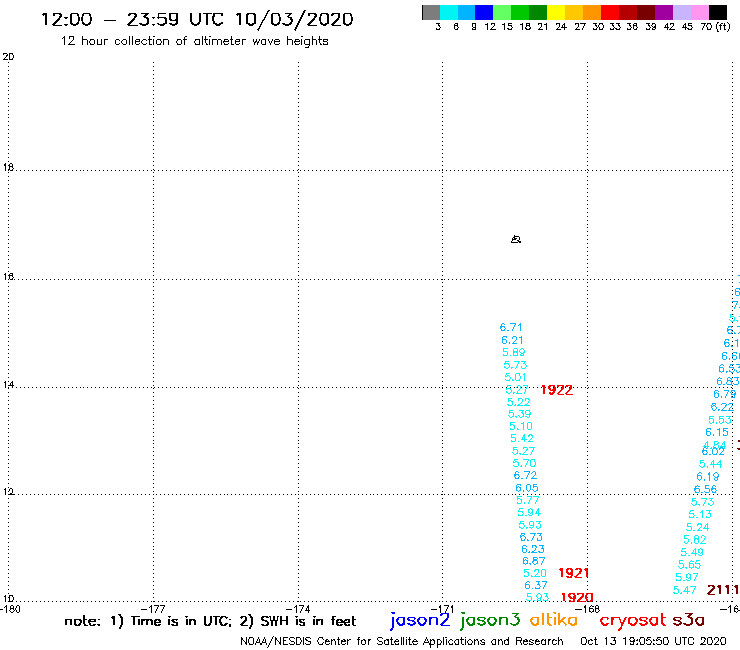Click the -177 longitude axis label
This screenshot has height=650, width=740.
point(153,609)
